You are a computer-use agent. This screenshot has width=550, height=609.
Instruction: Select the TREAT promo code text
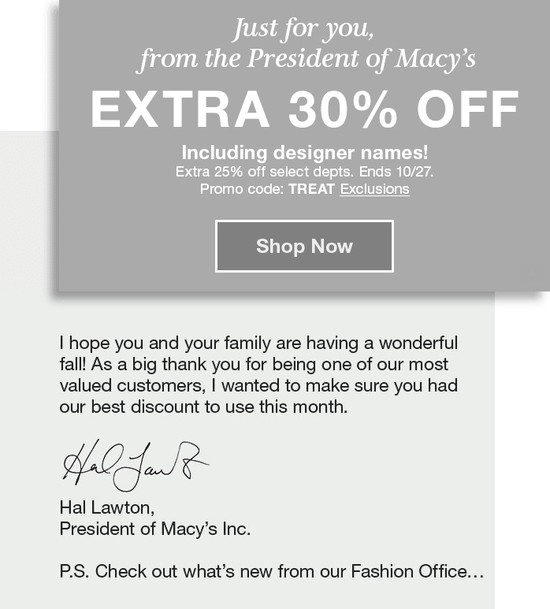312,189
